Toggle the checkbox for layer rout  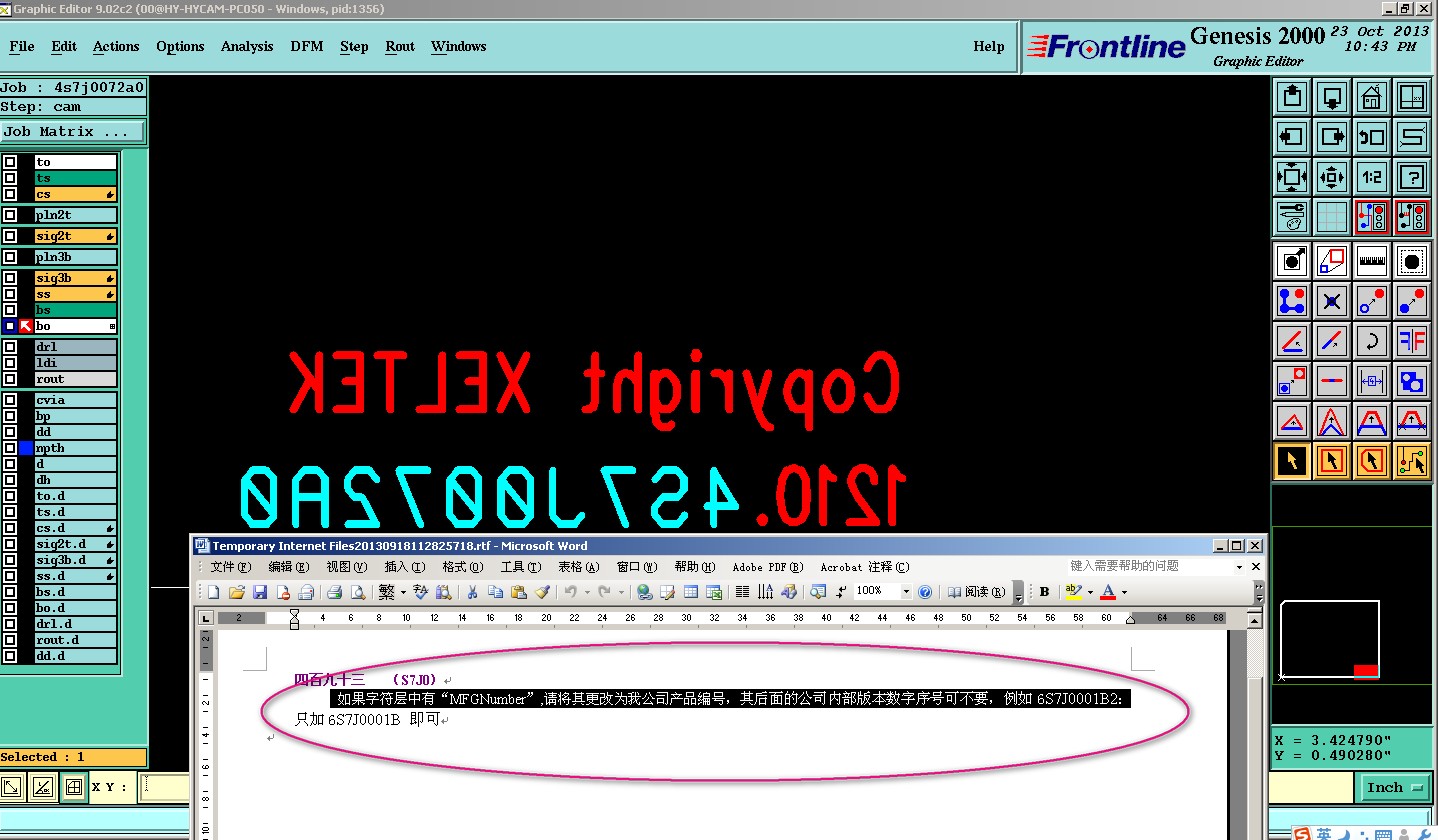pos(10,379)
